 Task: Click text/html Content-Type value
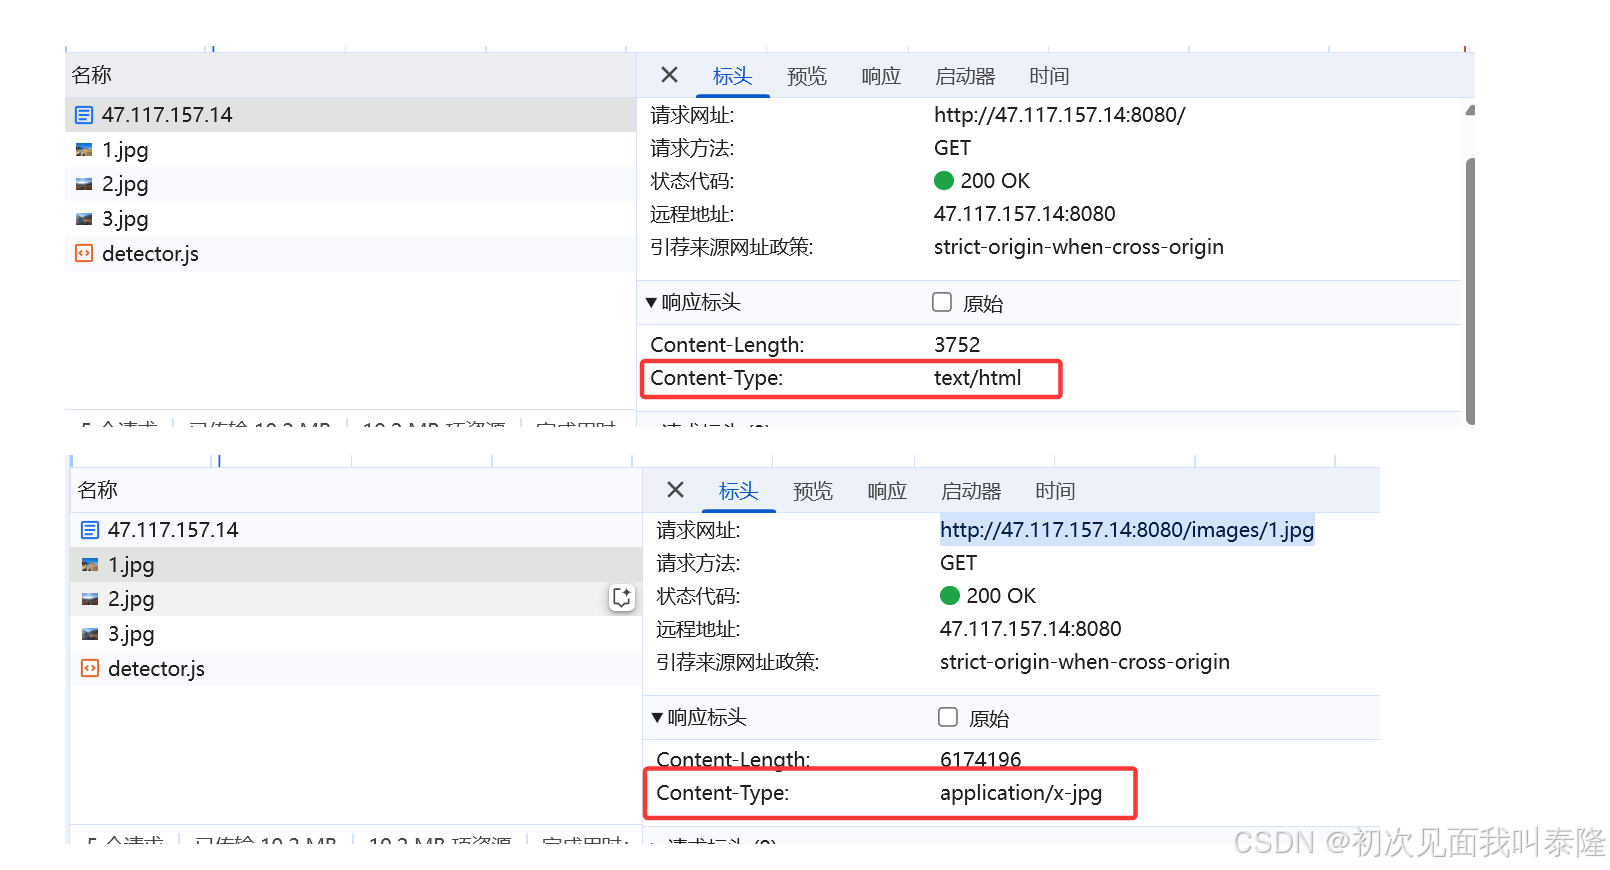coord(978,378)
